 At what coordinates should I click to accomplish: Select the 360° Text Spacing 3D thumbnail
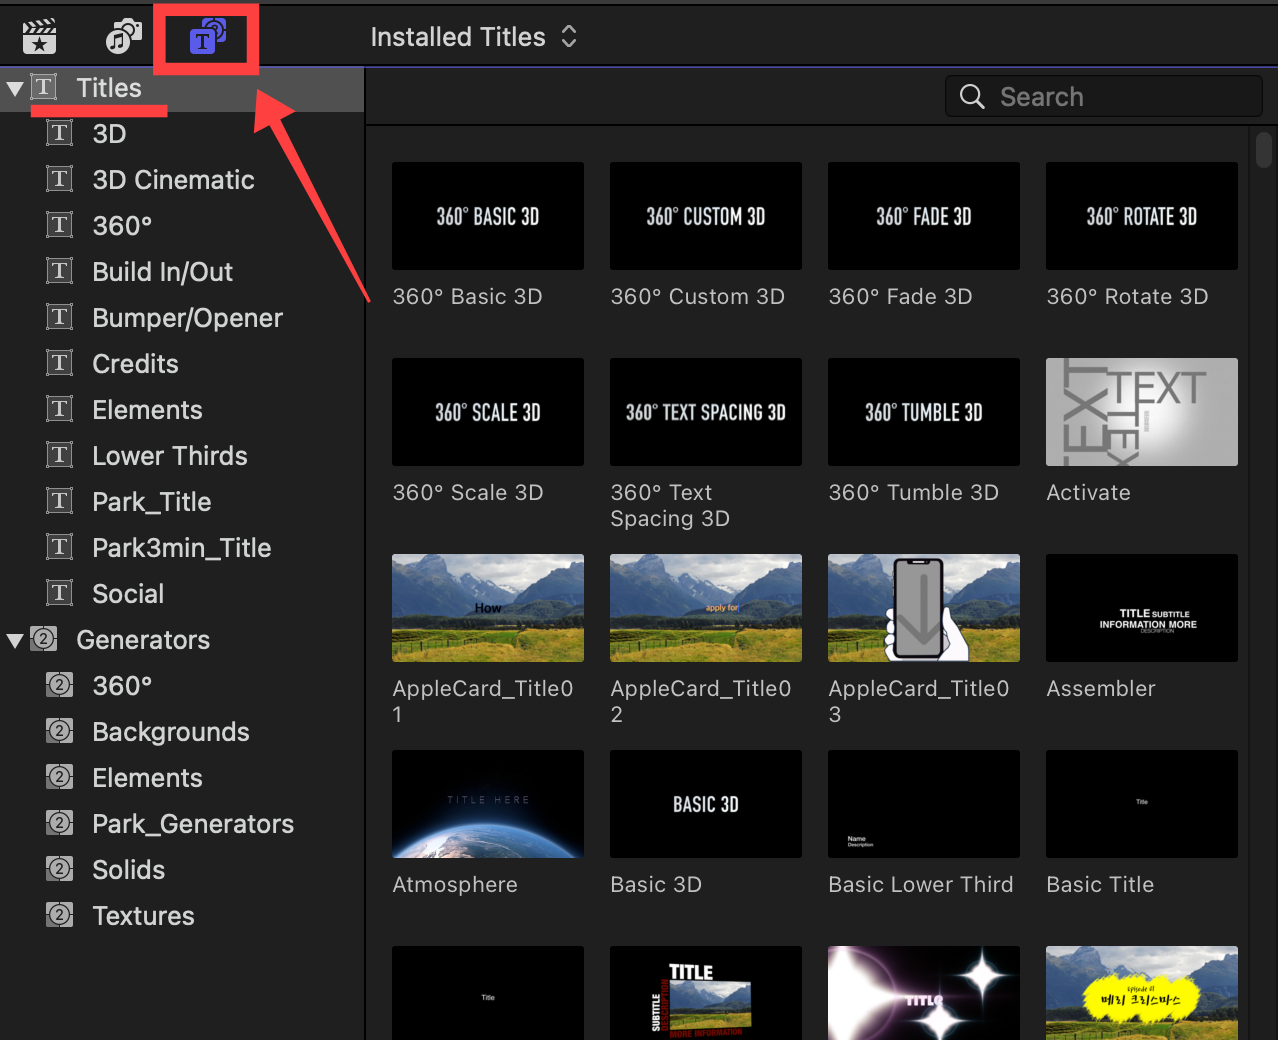[706, 412]
